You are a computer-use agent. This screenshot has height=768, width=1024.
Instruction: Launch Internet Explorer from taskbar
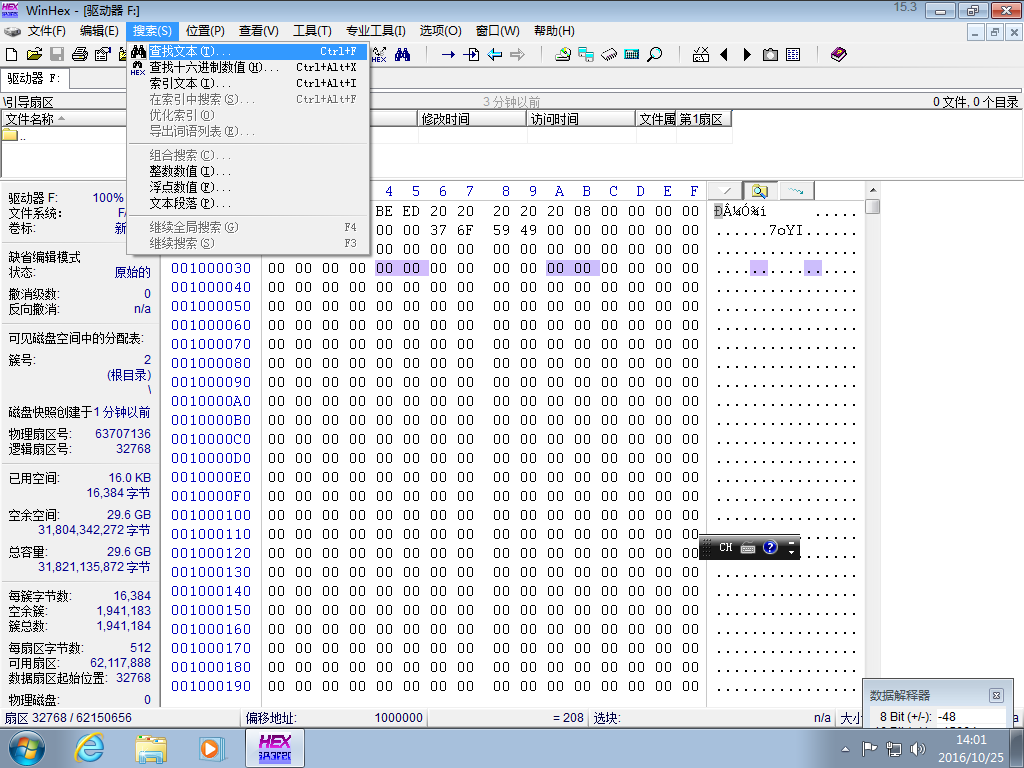89,748
